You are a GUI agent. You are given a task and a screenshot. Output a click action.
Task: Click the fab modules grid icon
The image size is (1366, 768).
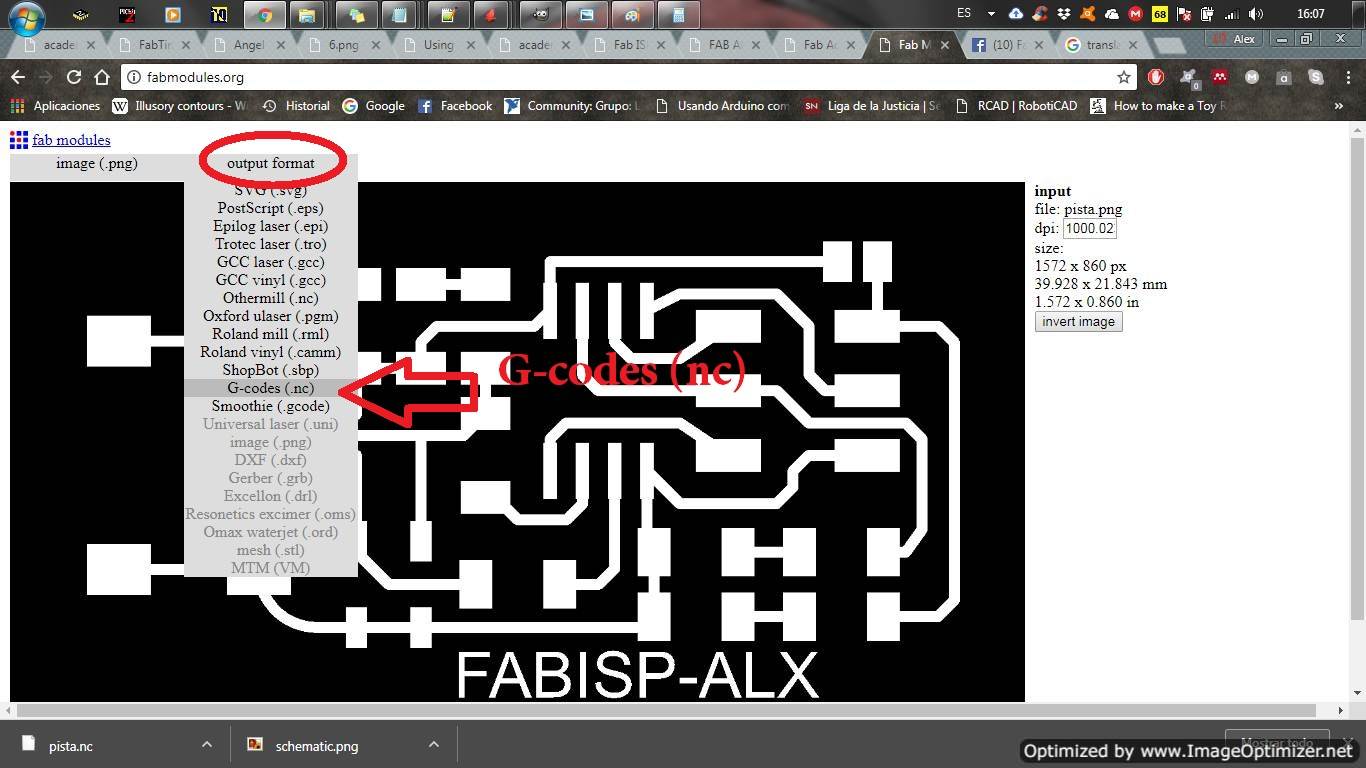(x=19, y=140)
